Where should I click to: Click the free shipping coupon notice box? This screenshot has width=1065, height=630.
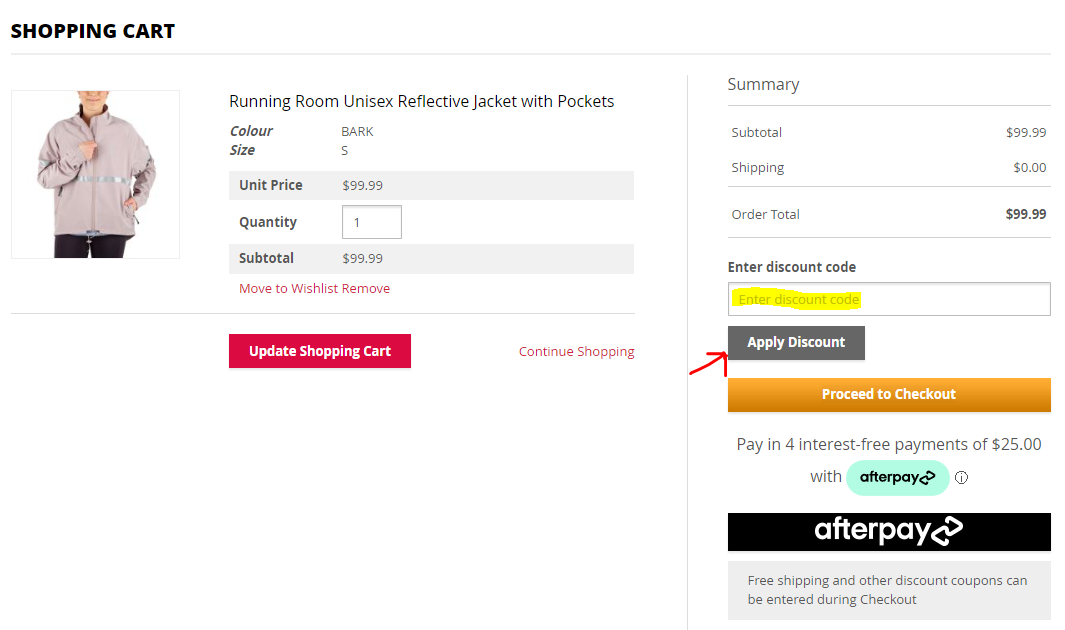click(x=889, y=590)
